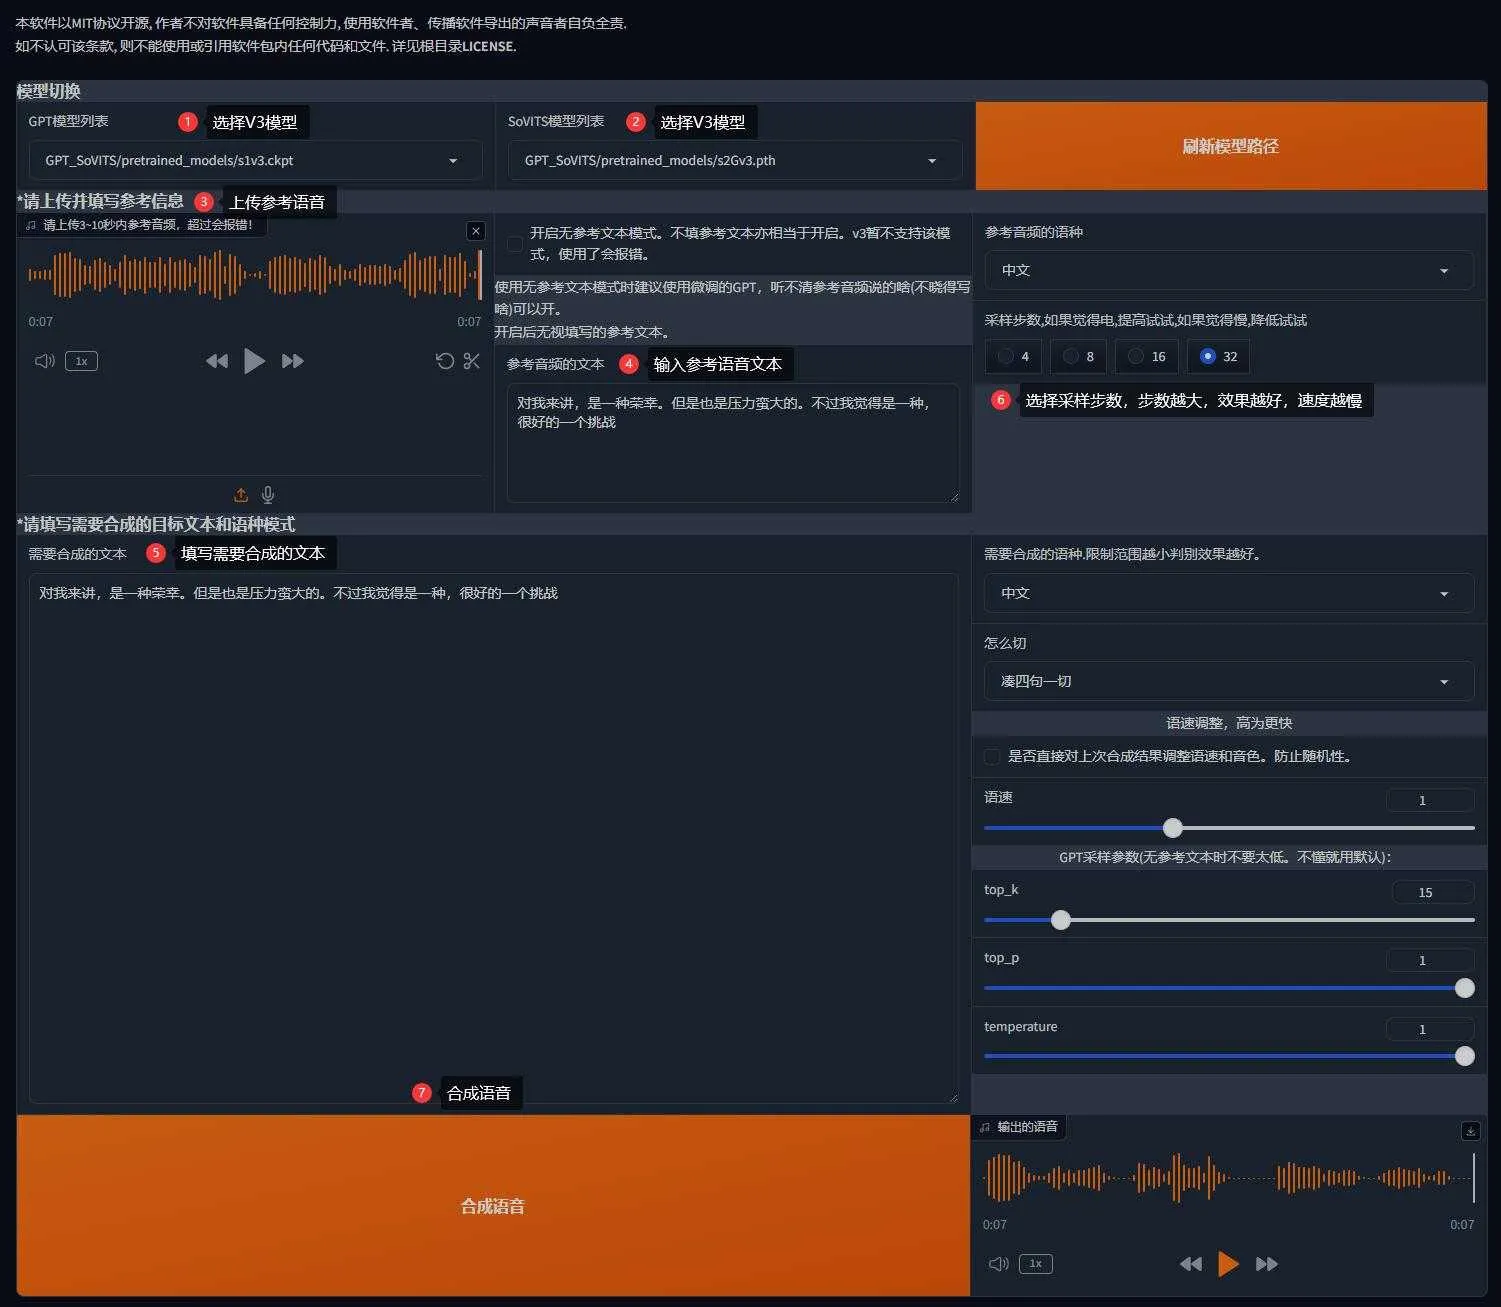The width and height of the screenshot is (1501, 1307).
Task: Enable the no-reference-text mode checkbox
Action: [515, 244]
